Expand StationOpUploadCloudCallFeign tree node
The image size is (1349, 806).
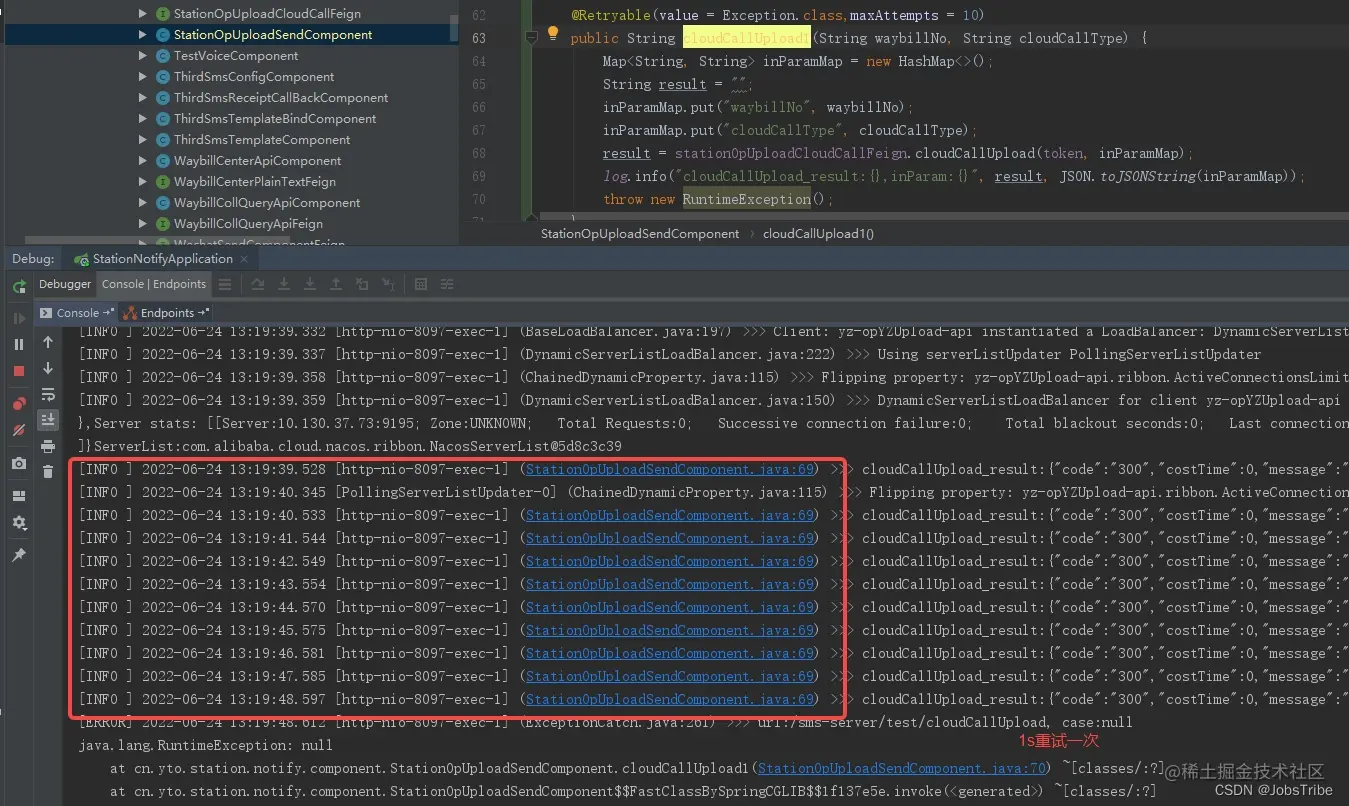(x=143, y=14)
